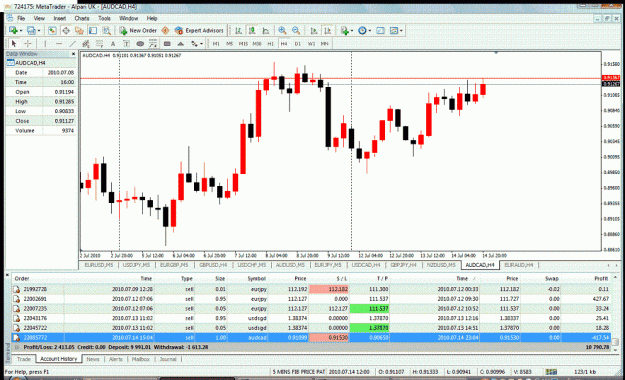Close the Data Window panel
The image size is (625, 380).
(73, 53)
